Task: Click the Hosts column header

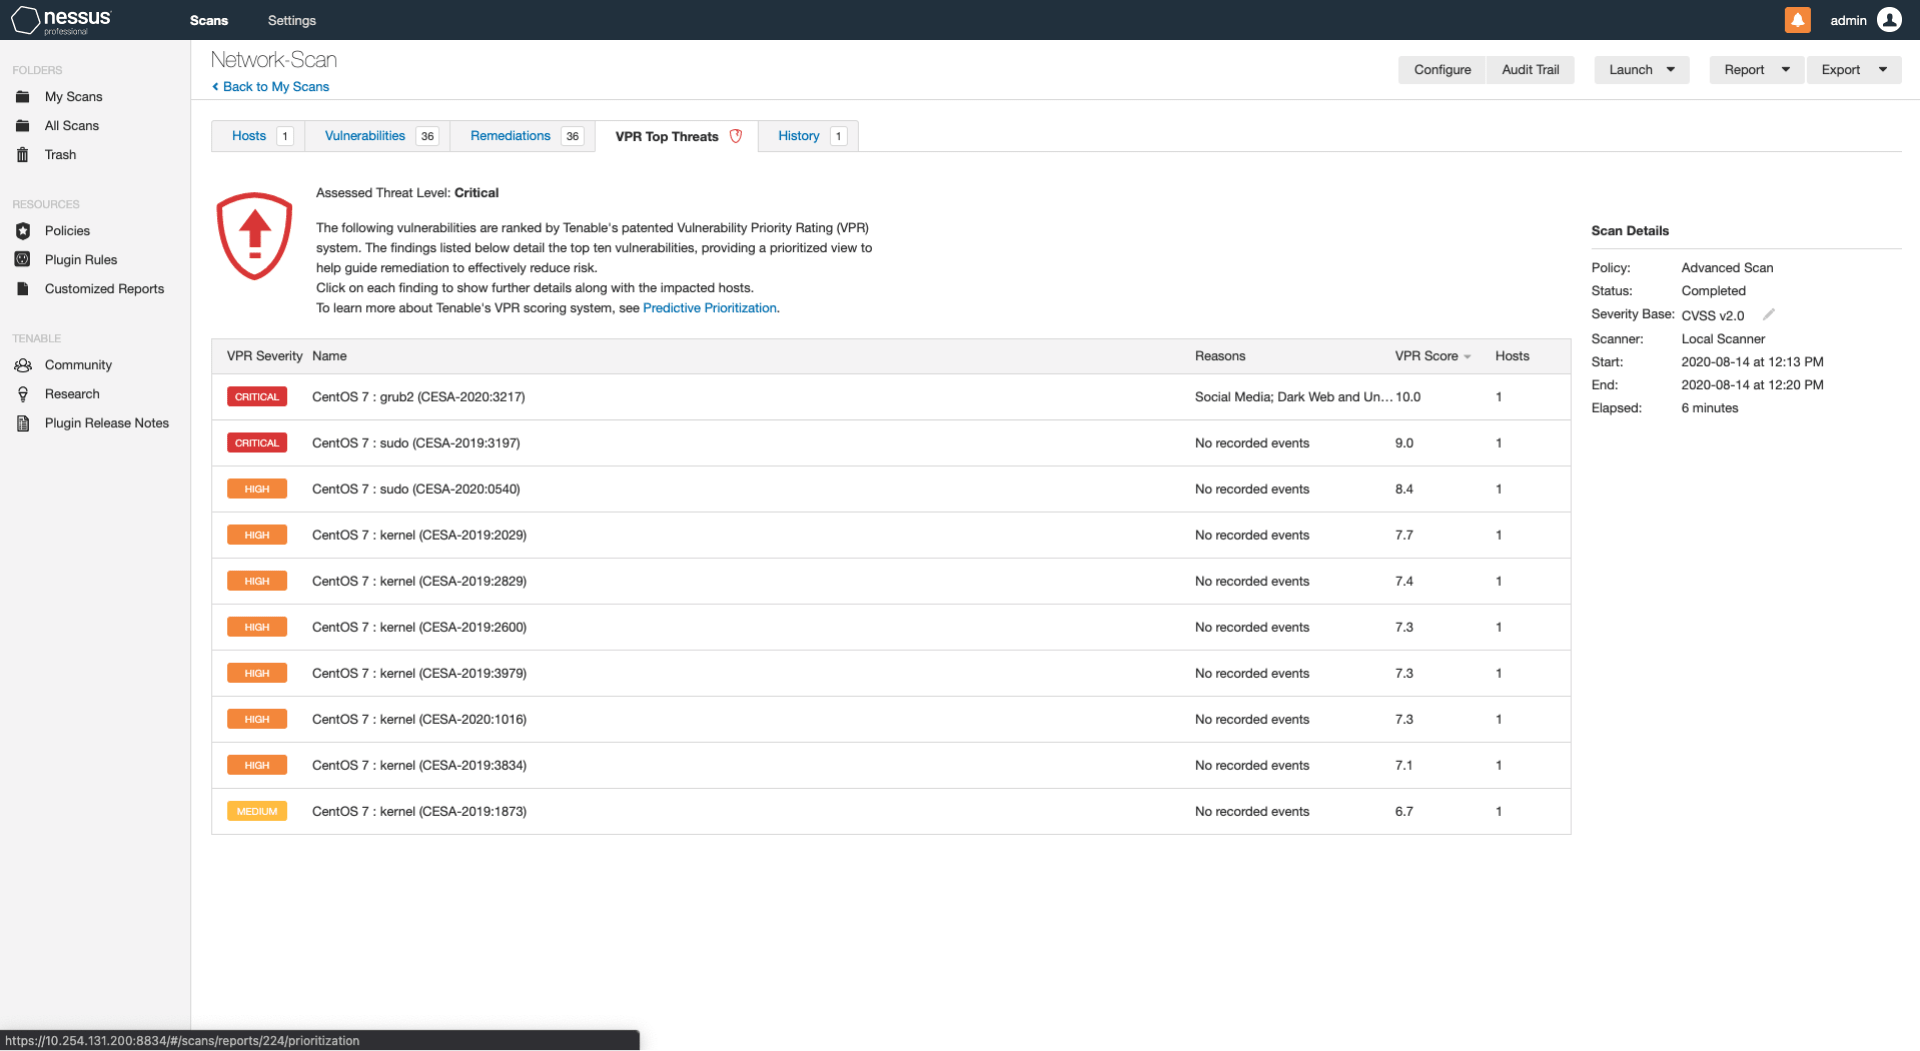Action: tap(1512, 356)
